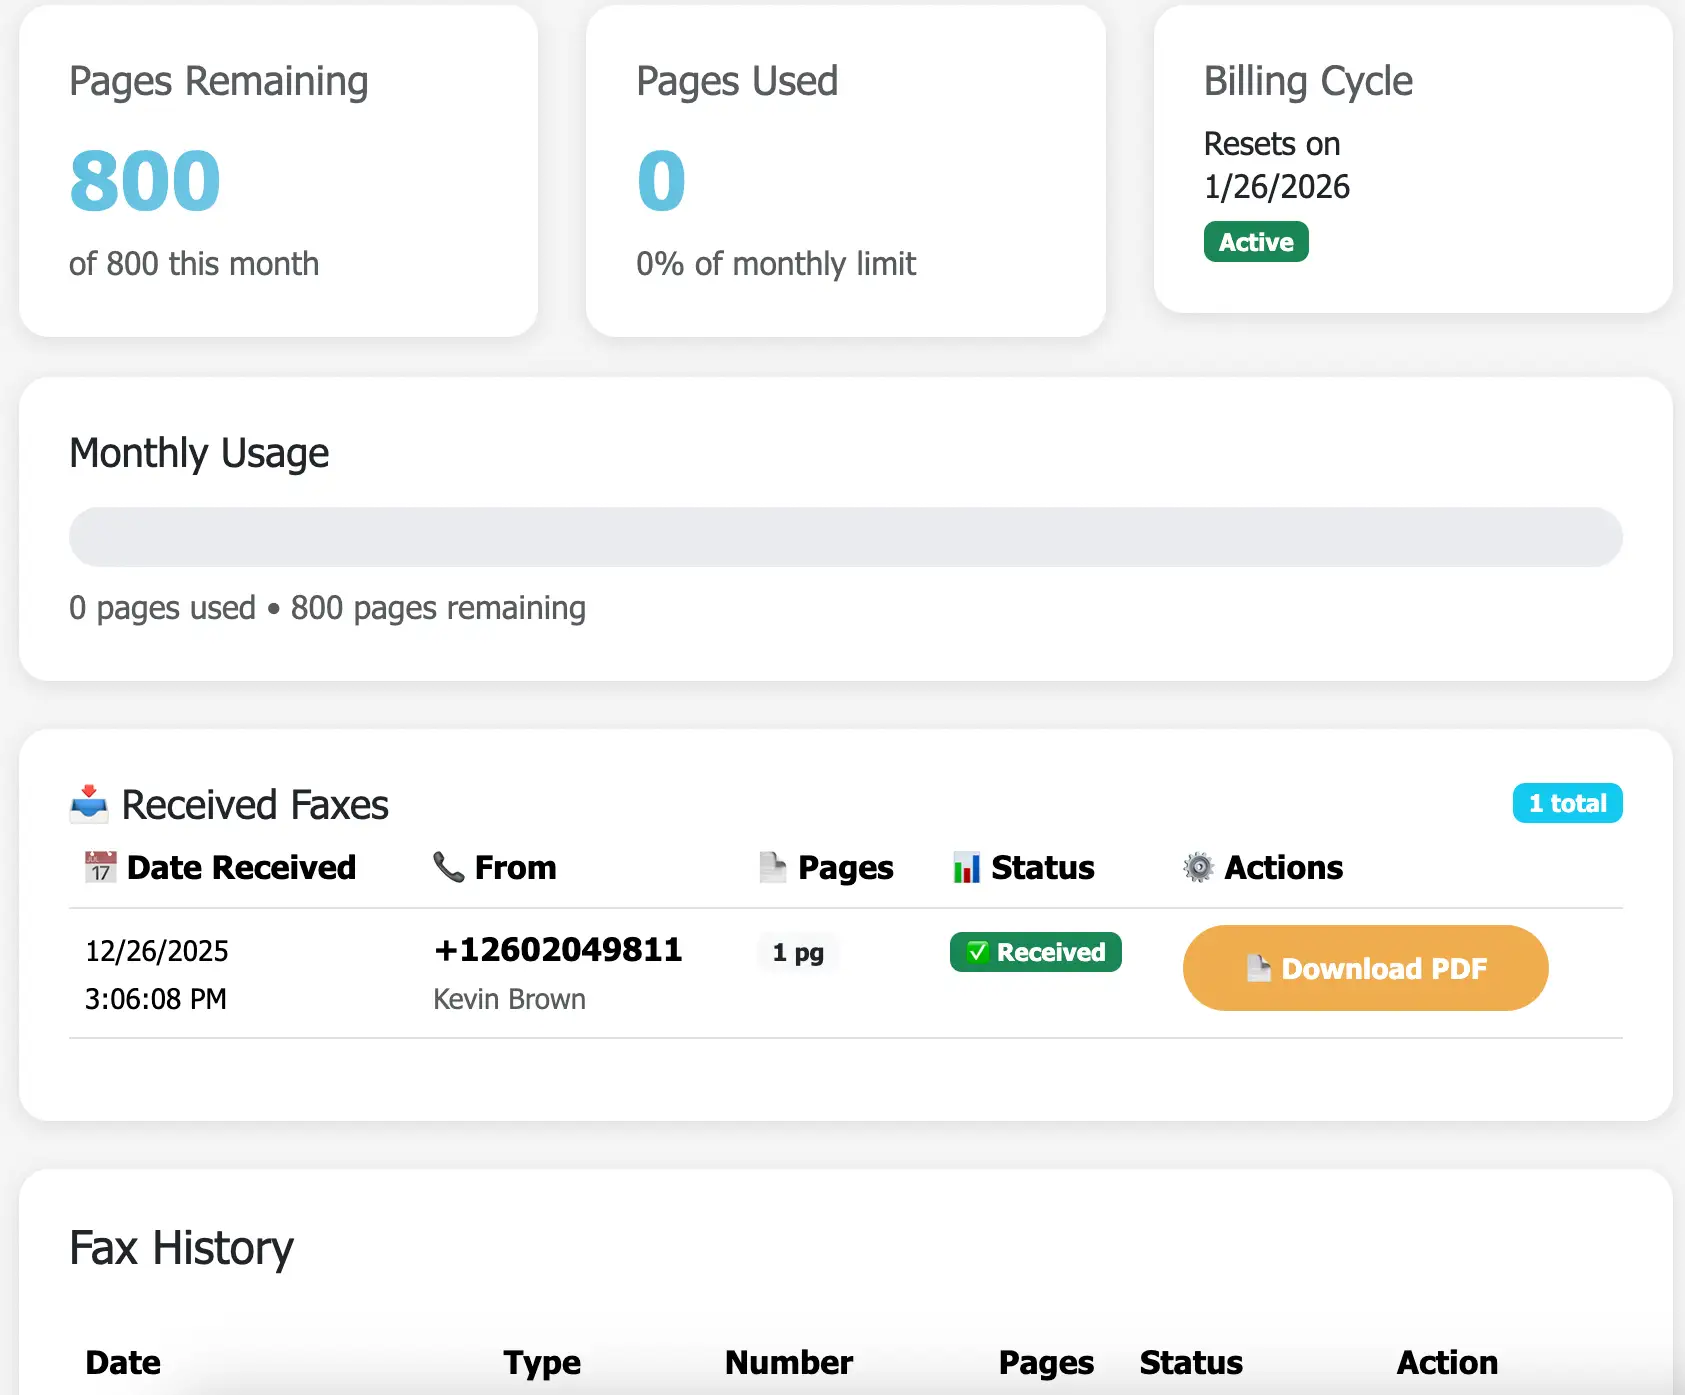Click the inbox tray icon beside Received Faxes
Viewport: 1685px width, 1395px height.
click(89, 804)
